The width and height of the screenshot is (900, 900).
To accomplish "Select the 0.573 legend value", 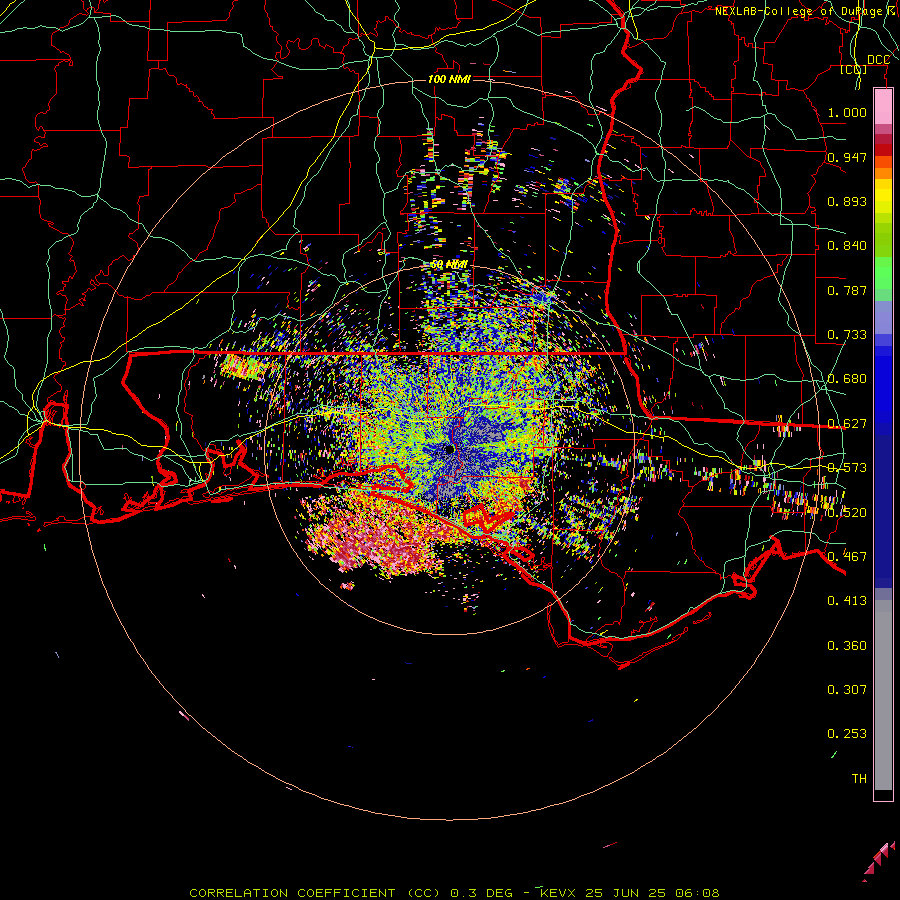I will (x=847, y=467).
